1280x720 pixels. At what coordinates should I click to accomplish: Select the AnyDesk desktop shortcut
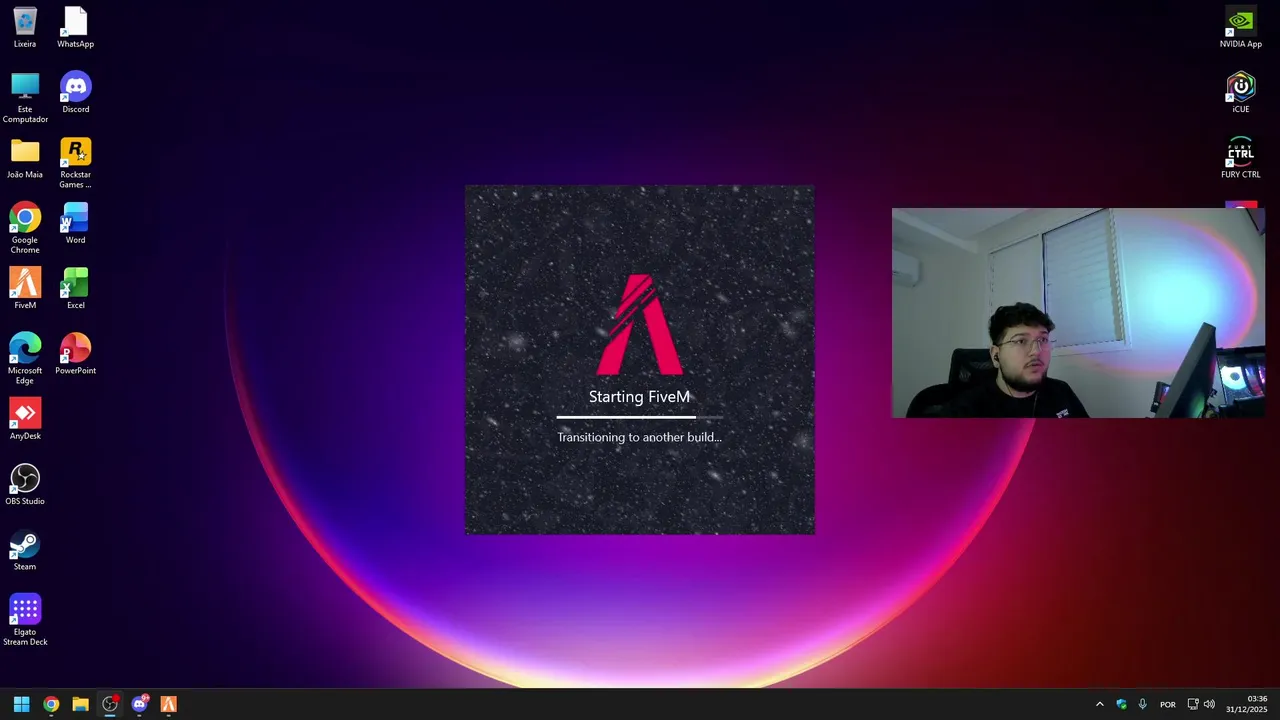click(25, 419)
